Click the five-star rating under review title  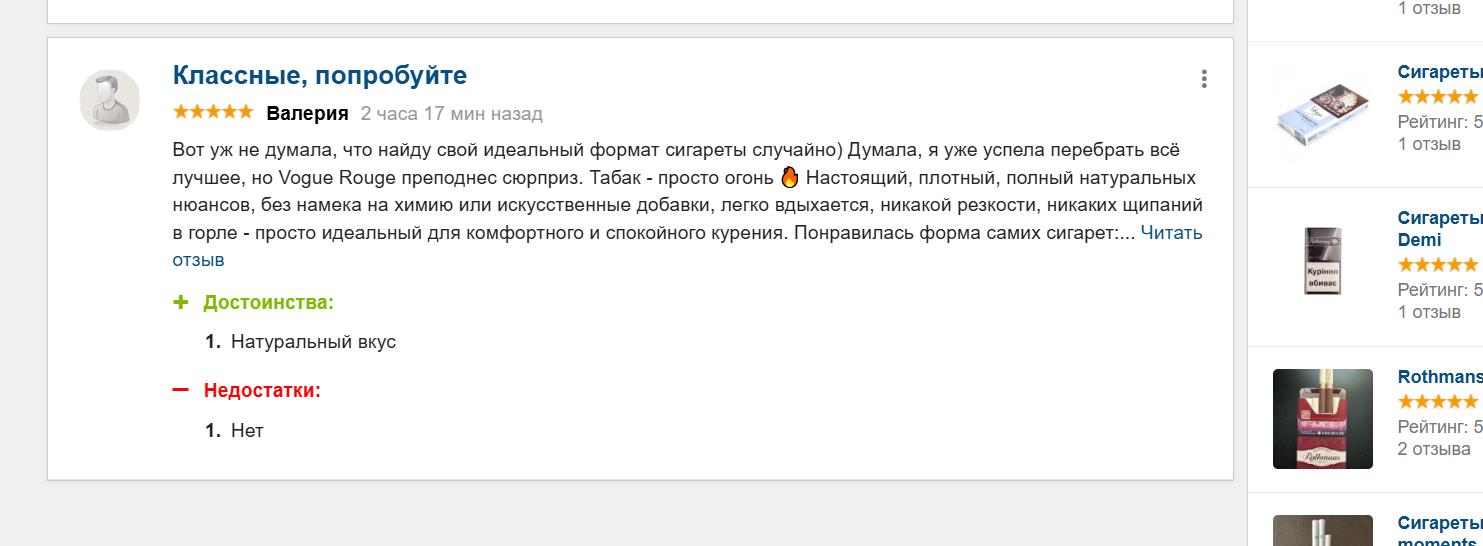click(x=213, y=112)
